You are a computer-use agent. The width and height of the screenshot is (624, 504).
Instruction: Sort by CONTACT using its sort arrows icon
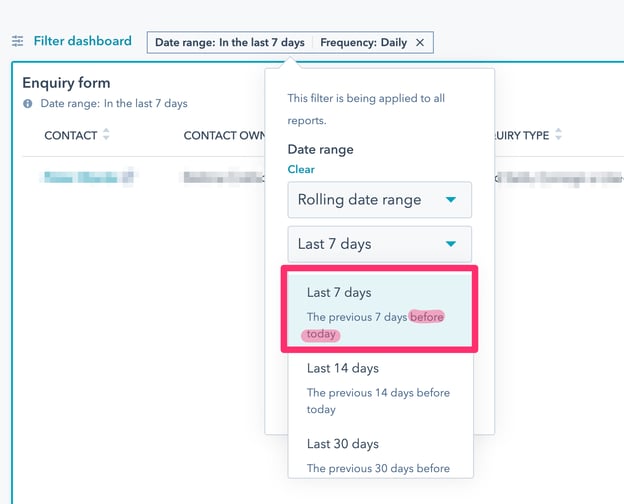coord(107,135)
